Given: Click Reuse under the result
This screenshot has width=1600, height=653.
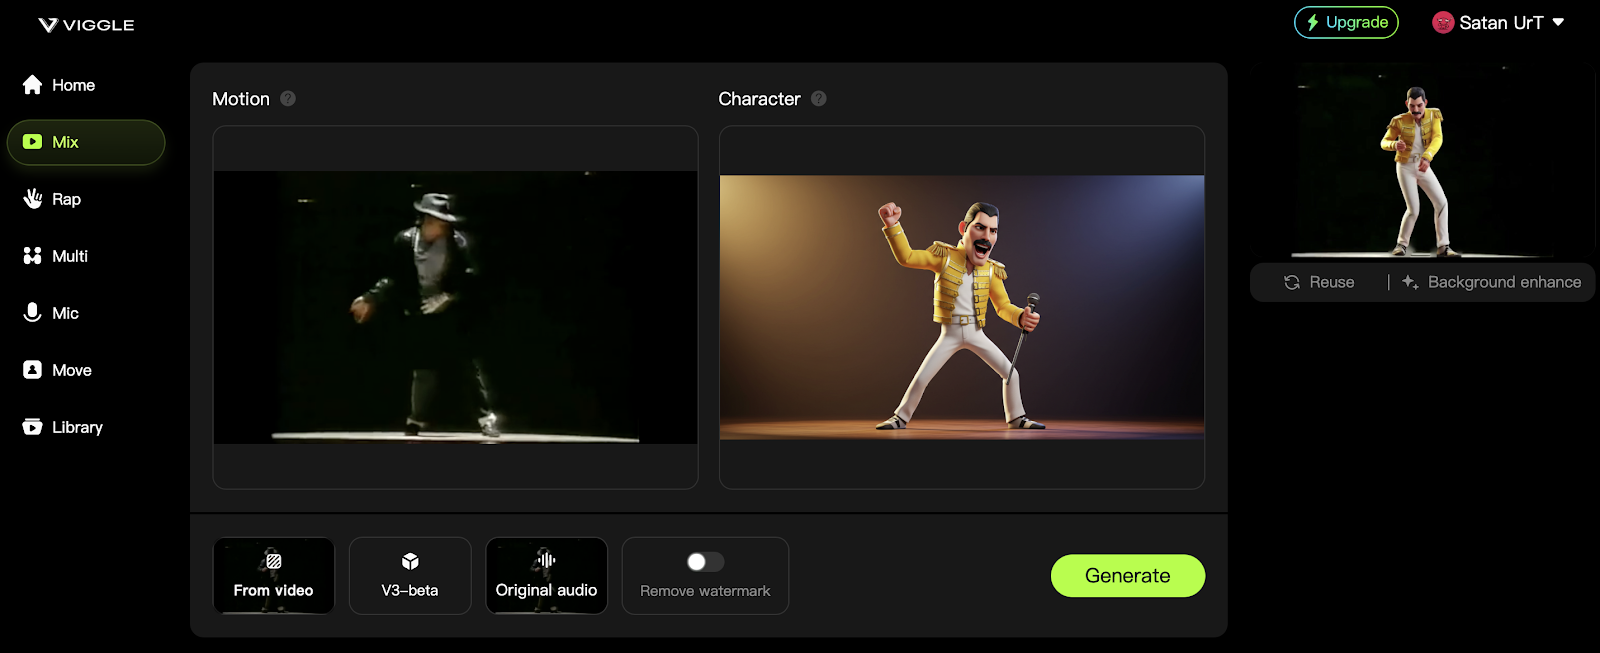Looking at the screenshot, I should click(x=1319, y=282).
